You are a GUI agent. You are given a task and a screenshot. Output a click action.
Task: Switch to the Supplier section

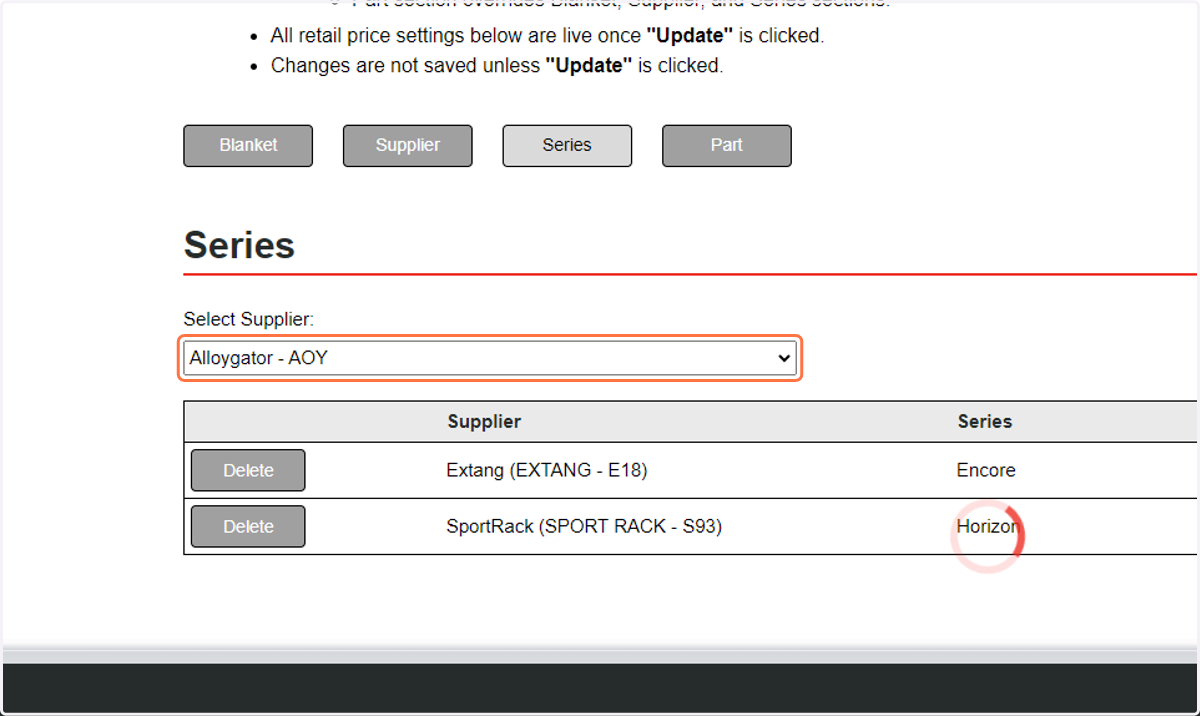(x=408, y=145)
